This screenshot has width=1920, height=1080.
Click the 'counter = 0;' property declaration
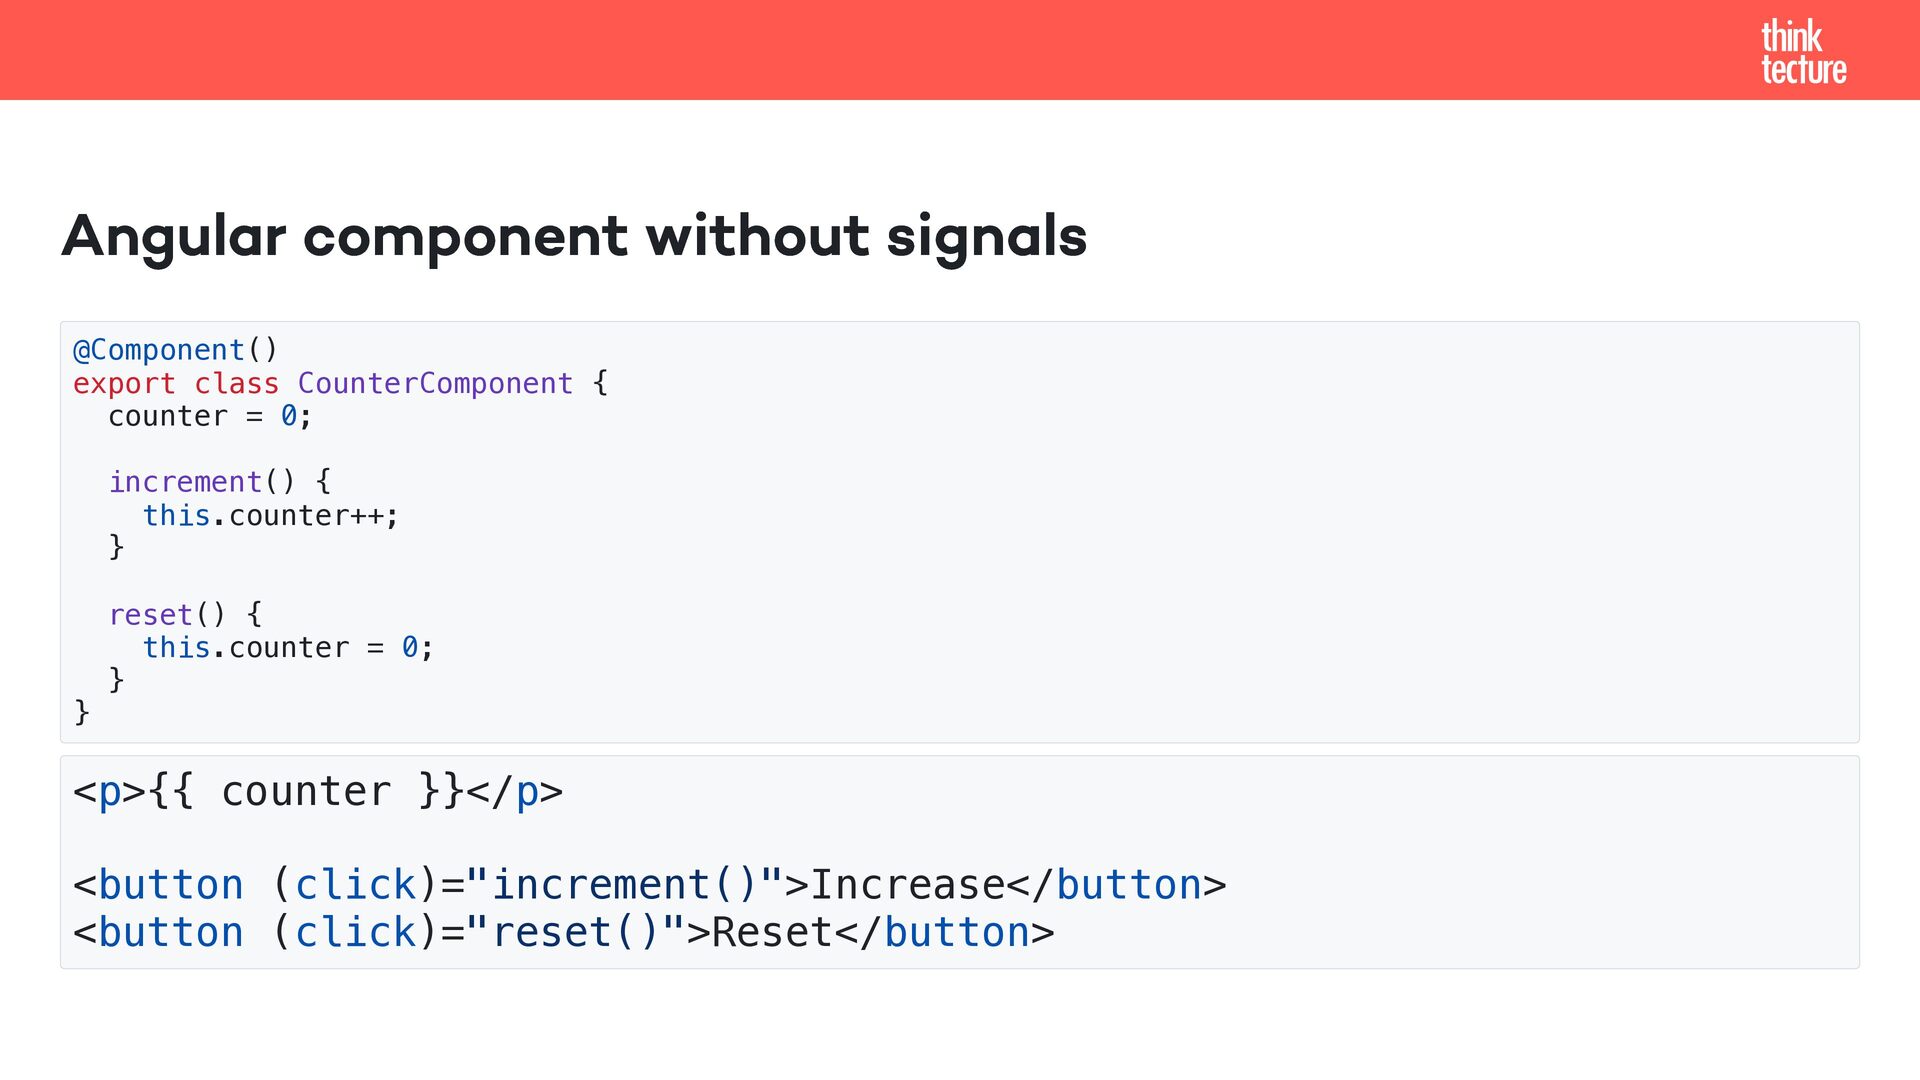[210, 416]
